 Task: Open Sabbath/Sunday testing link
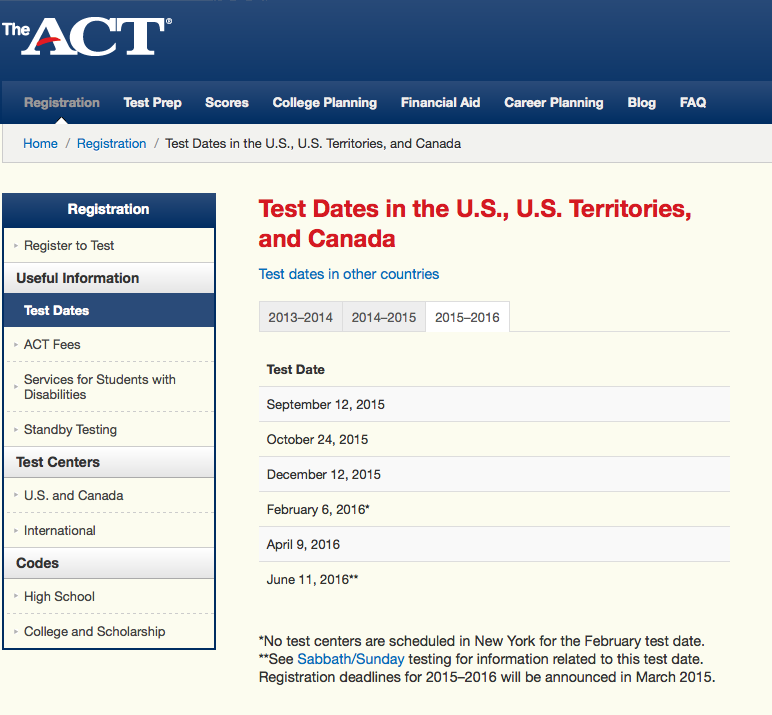(x=351, y=659)
